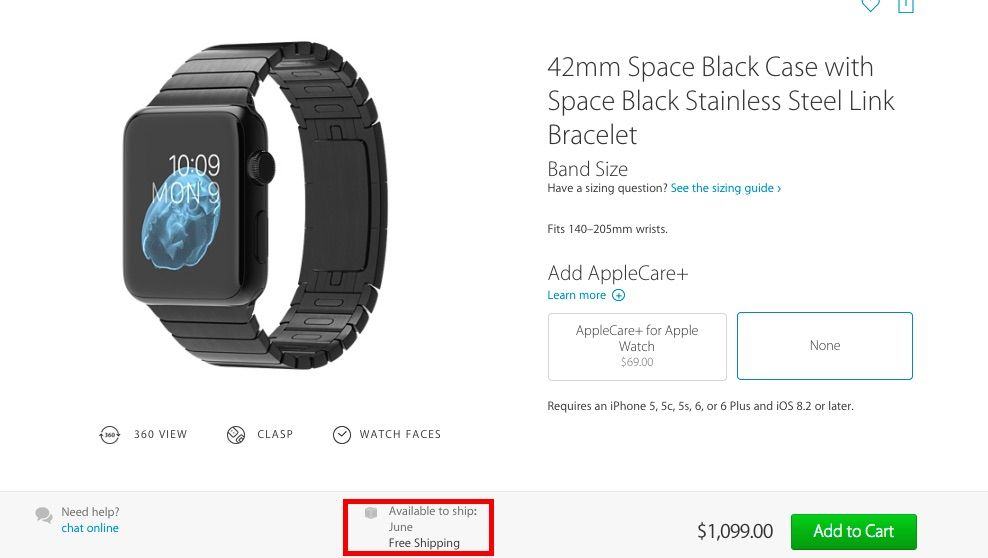Click the Band Size heading
This screenshot has width=988, height=558.
click(x=588, y=169)
